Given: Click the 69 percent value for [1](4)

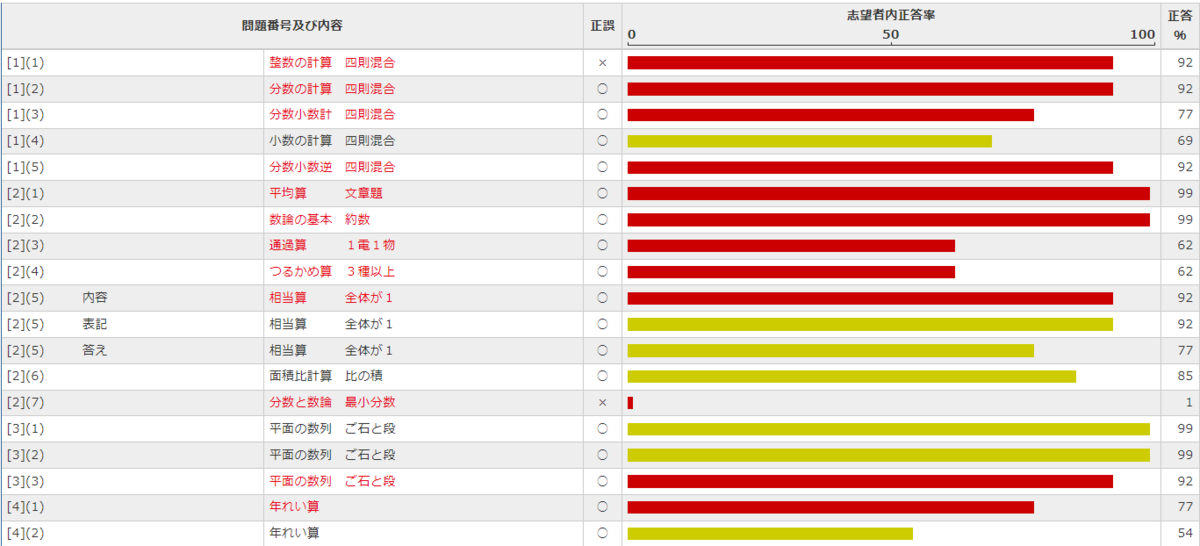Looking at the screenshot, I should (1185, 141).
